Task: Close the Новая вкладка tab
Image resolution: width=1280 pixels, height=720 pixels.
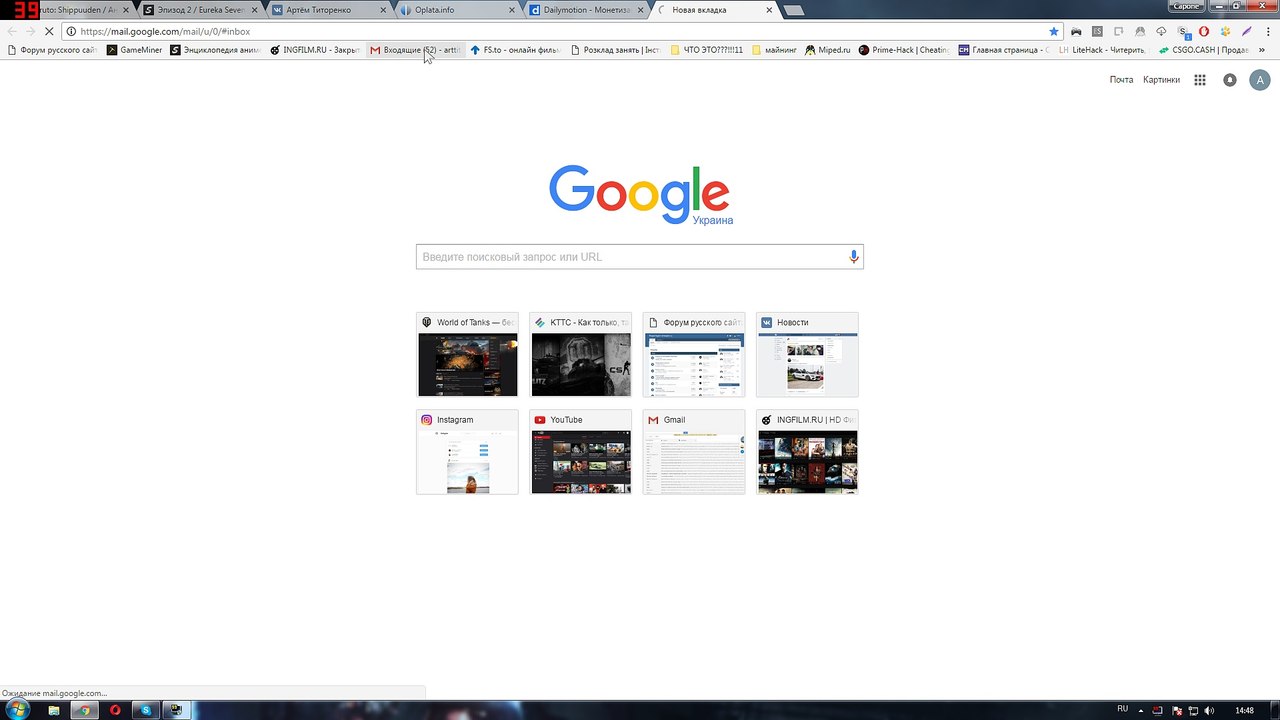Action: click(769, 10)
